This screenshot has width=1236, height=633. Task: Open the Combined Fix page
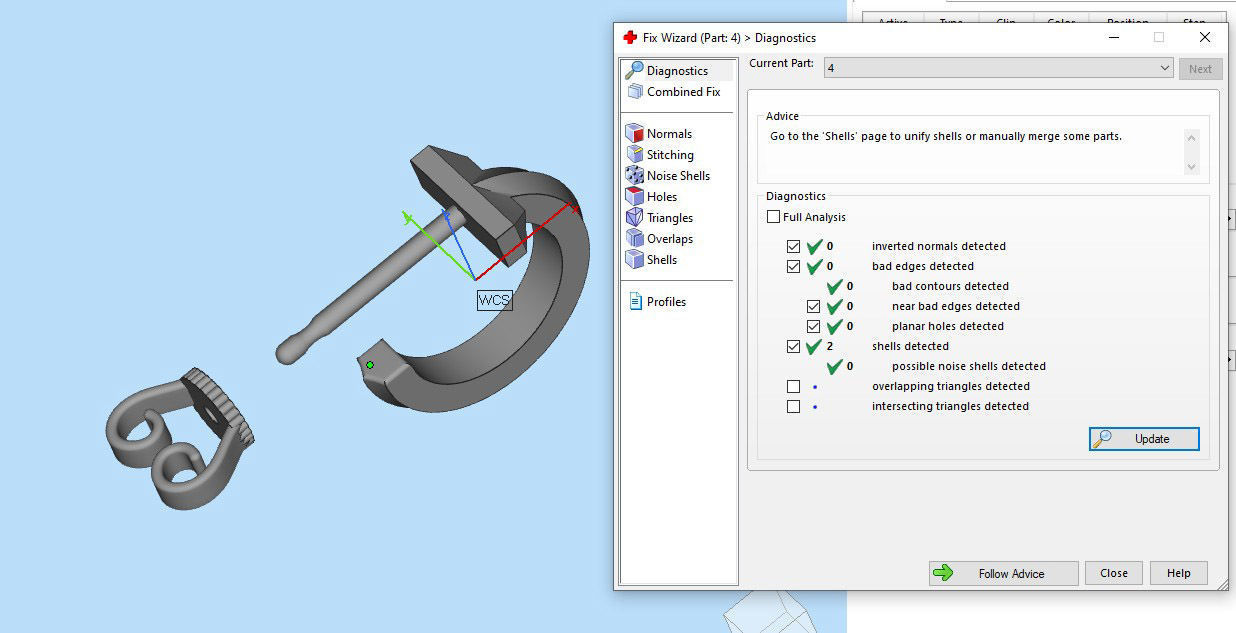pos(672,92)
